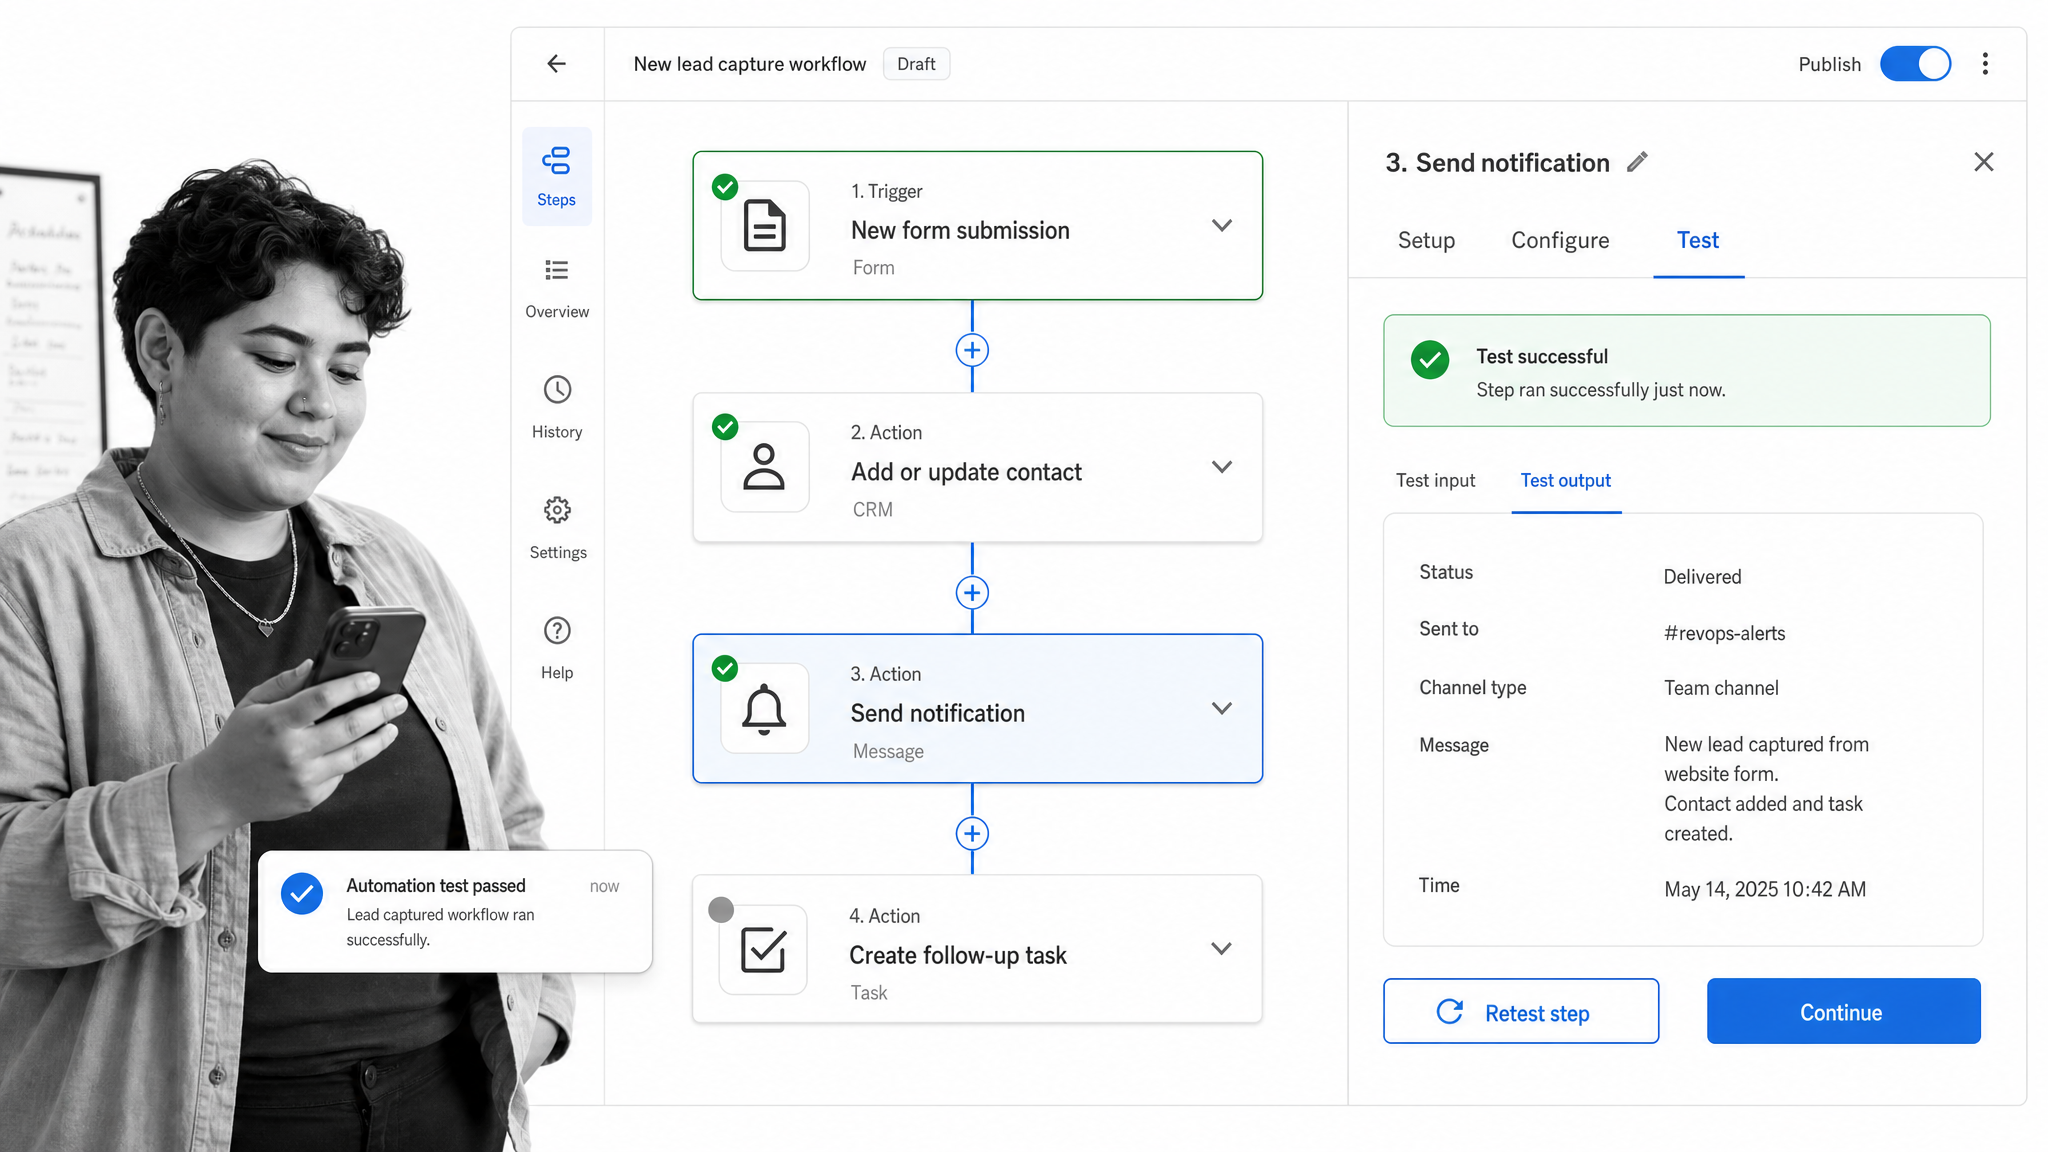Click the back arrow icon
The width and height of the screenshot is (2048, 1152).
coord(557,64)
